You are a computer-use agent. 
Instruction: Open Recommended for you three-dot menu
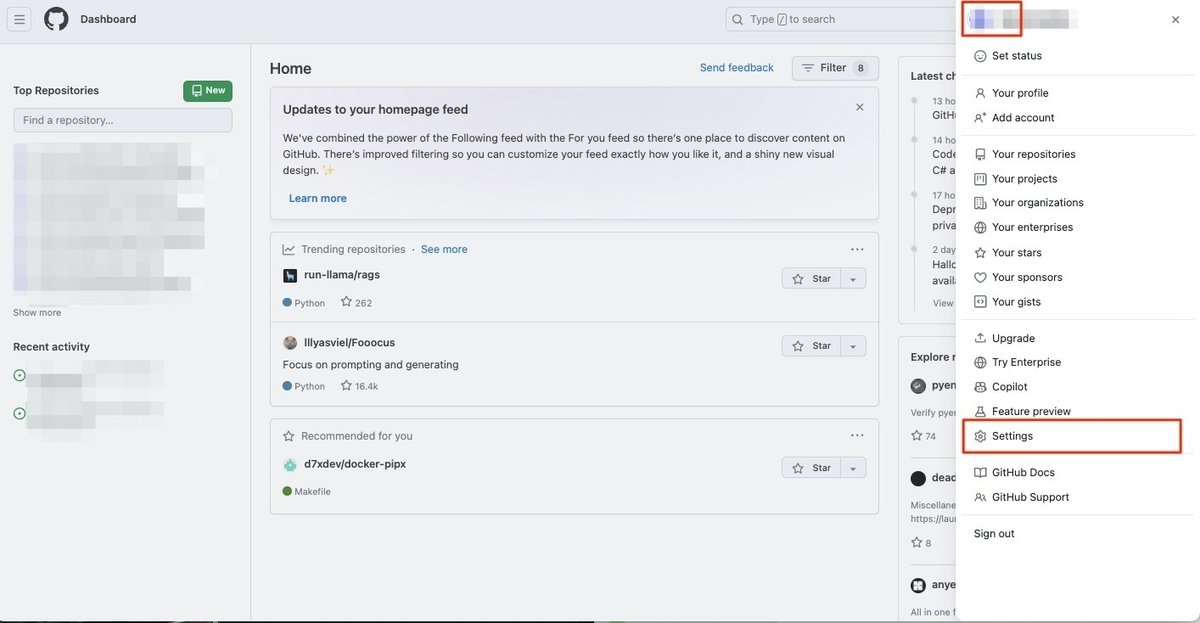(x=857, y=436)
